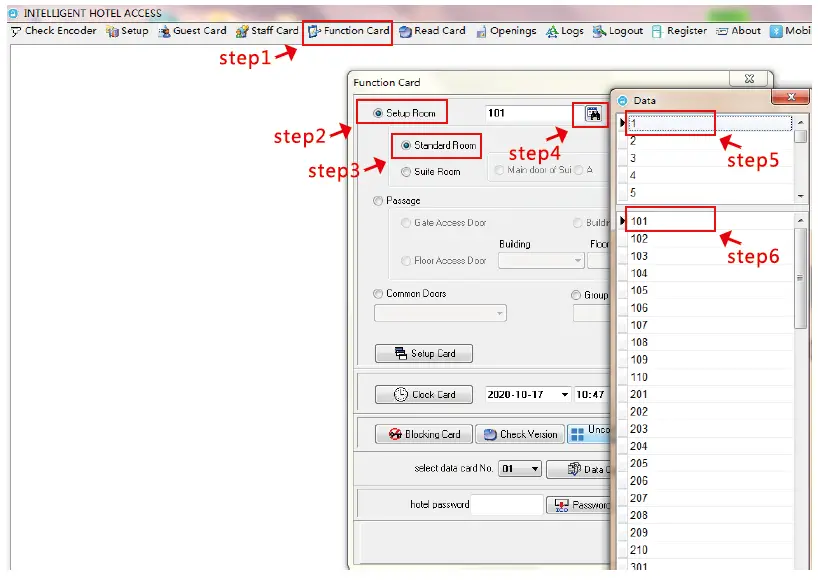Click the Blocking Card button

click(x=424, y=434)
